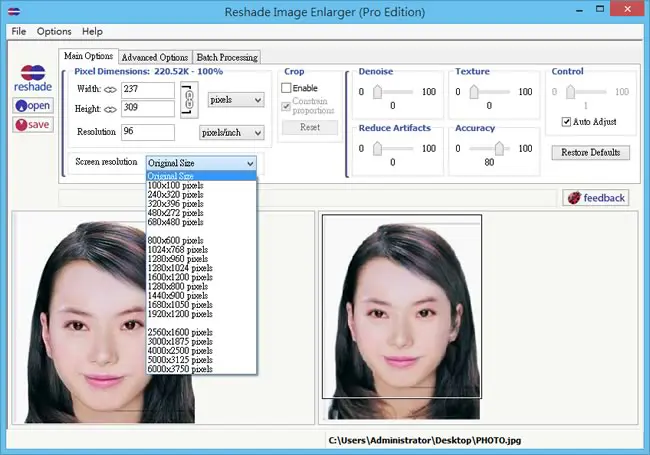Image resolution: width=650 pixels, height=455 pixels.
Task: Click the open image icon button
Action: point(33,106)
